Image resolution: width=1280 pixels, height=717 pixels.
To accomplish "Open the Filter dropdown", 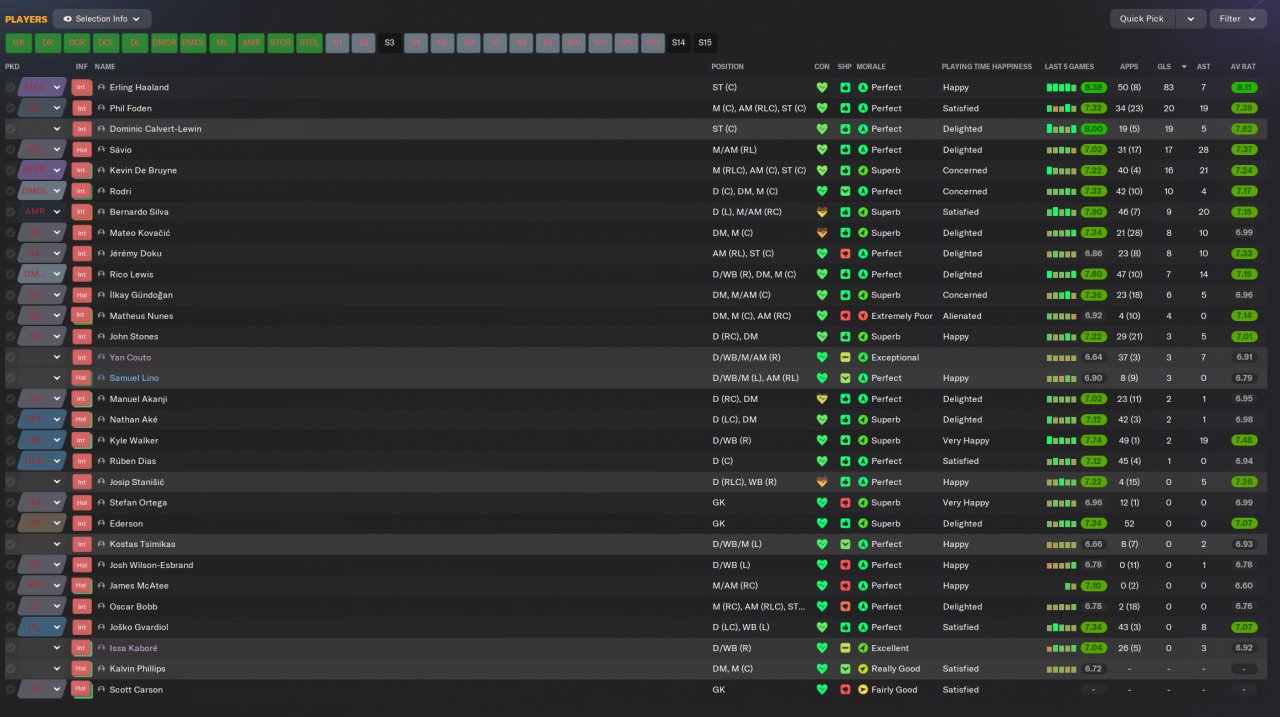I will click(1238, 19).
